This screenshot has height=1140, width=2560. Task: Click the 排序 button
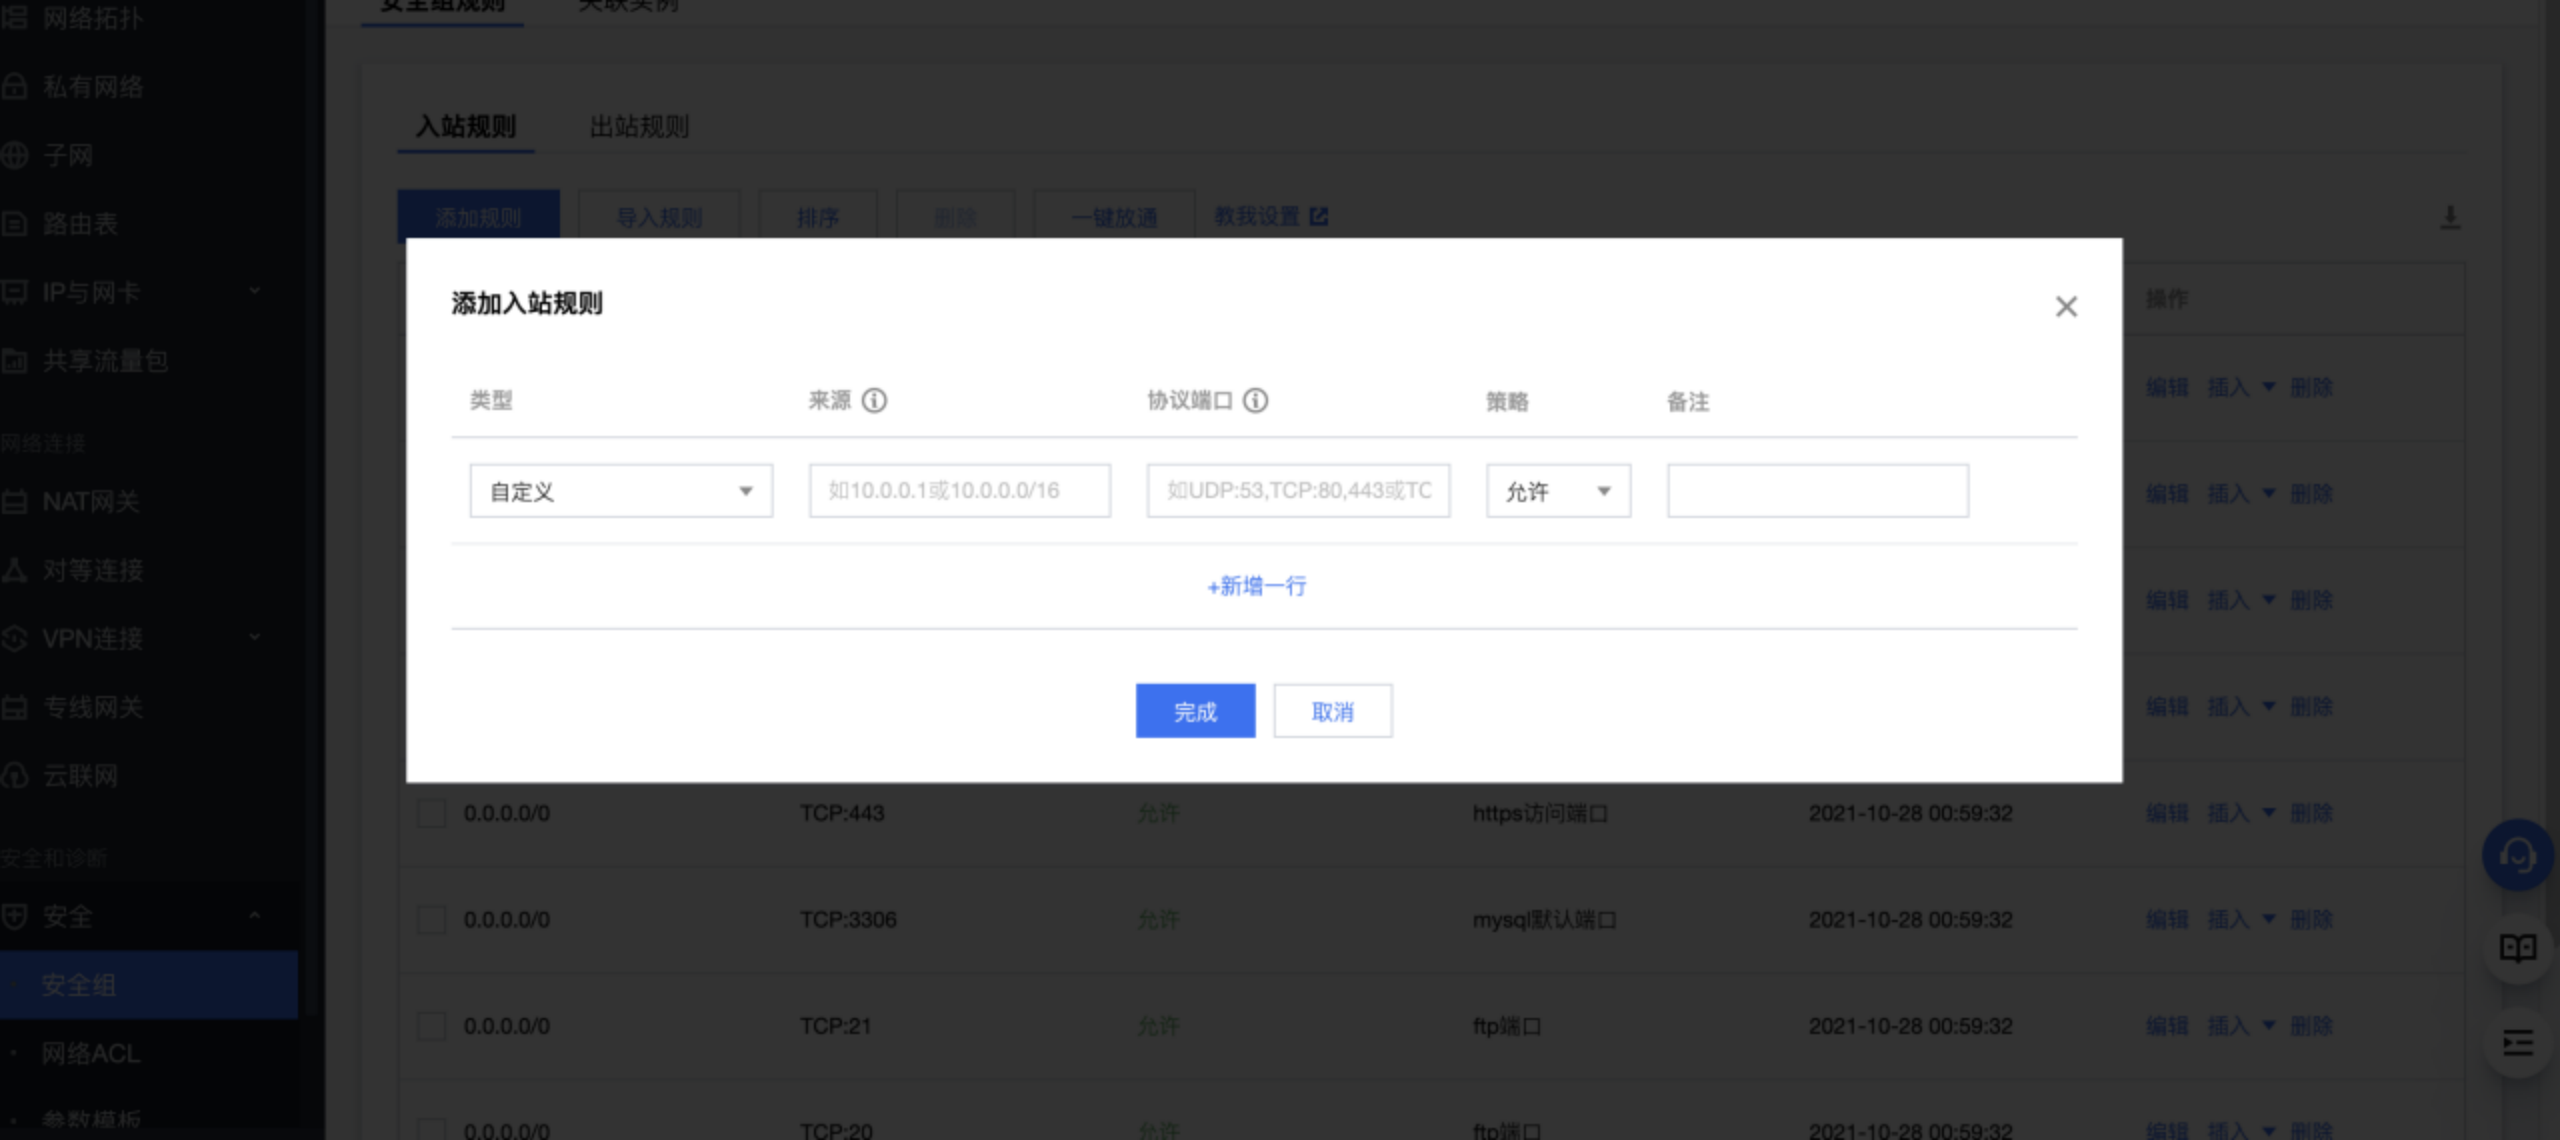tap(818, 217)
